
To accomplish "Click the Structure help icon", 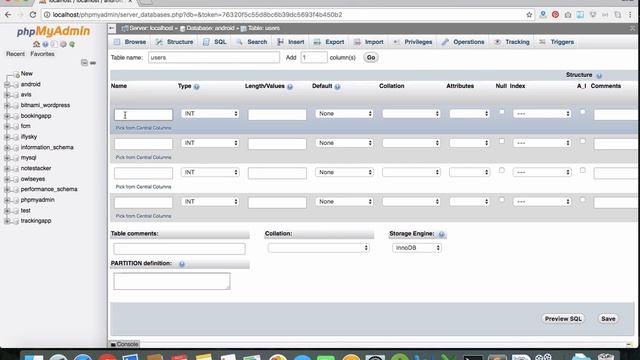I will pyautogui.click(x=599, y=76).
